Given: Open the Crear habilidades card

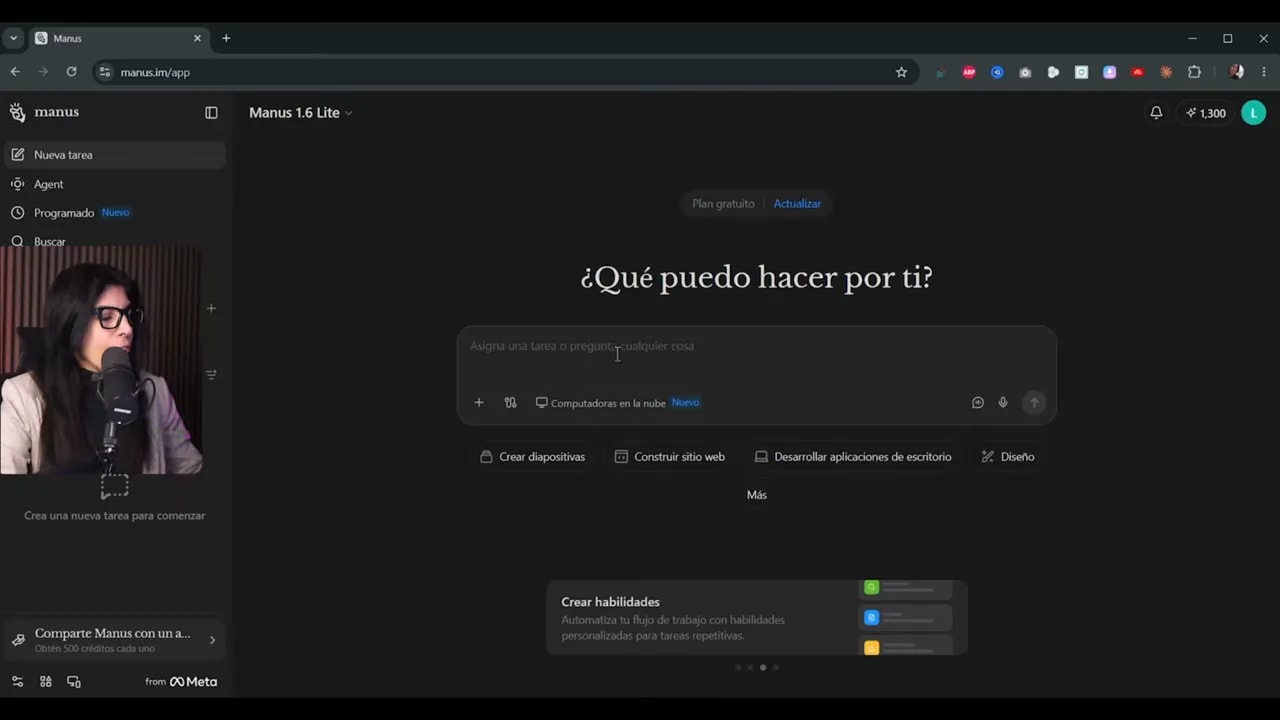Looking at the screenshot, I should click(757, 618).
